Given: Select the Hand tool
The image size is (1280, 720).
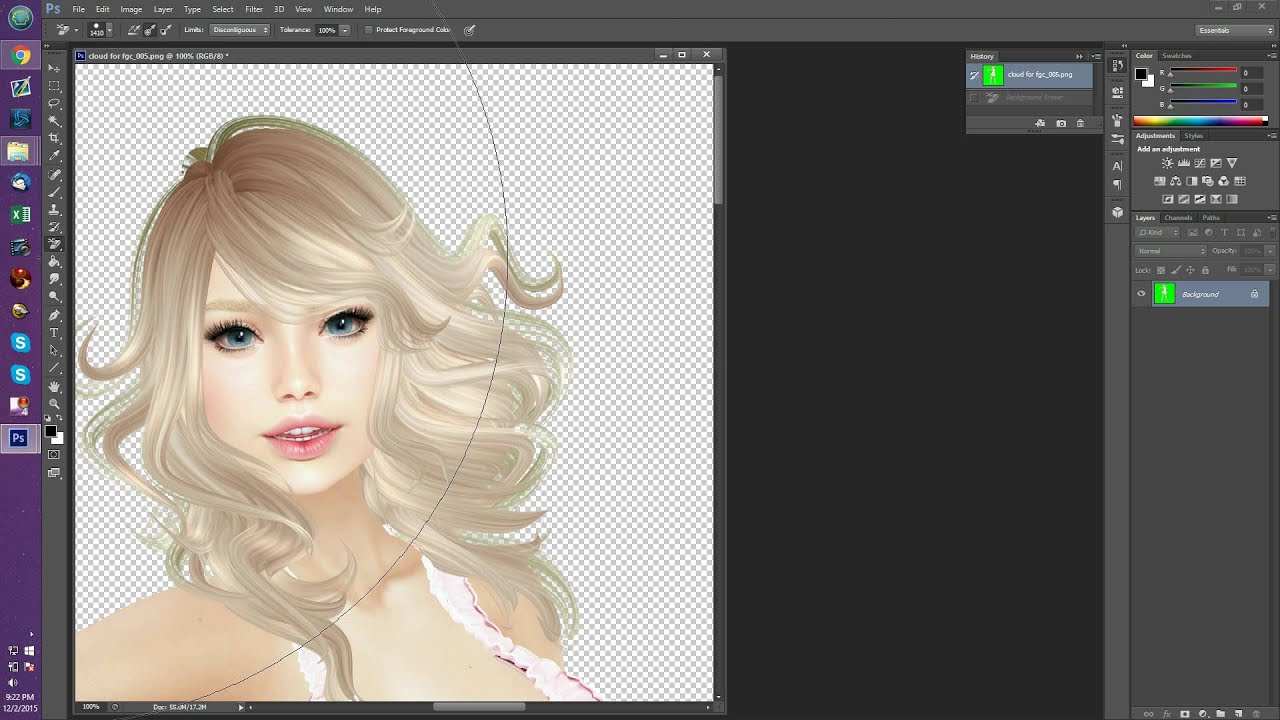Looking at the screenshot, I should [x=54, y=386].
